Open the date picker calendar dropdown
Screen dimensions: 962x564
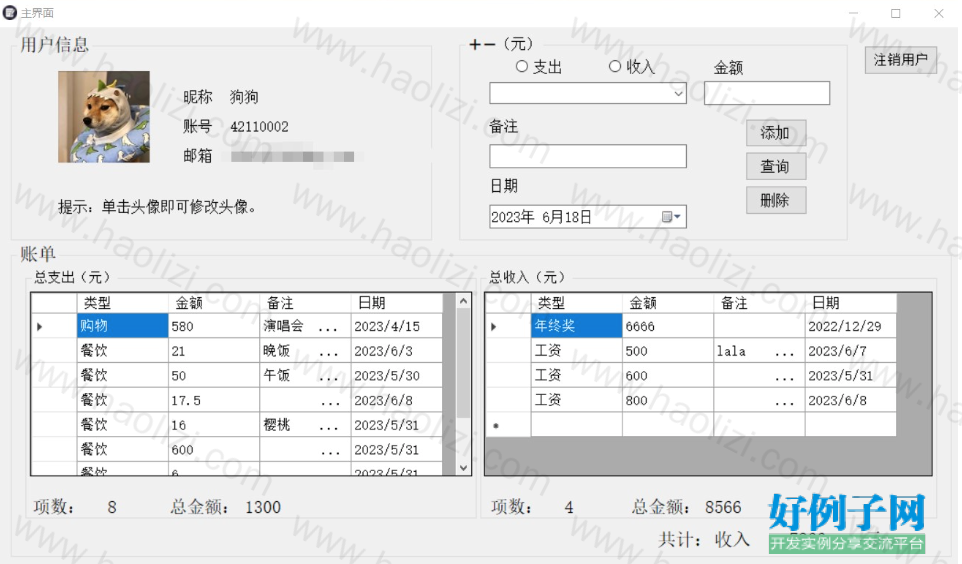(672, 217)
